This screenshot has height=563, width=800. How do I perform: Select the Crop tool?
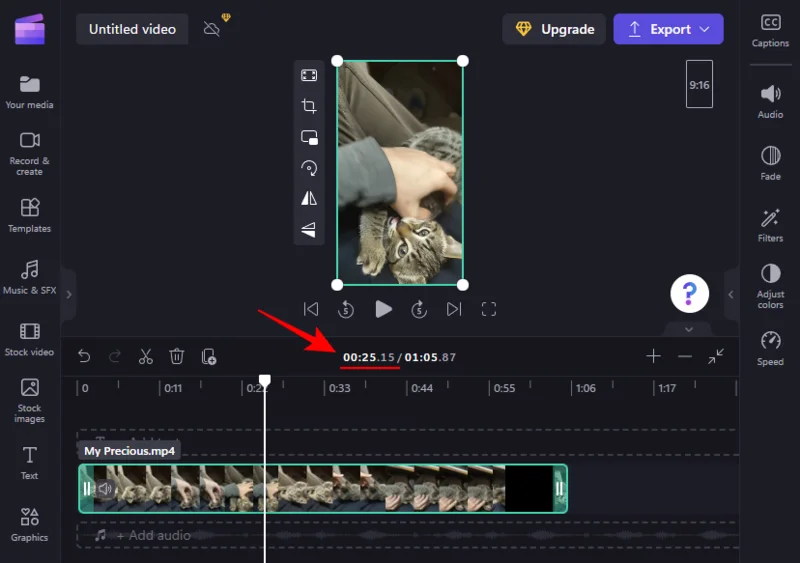309,106
